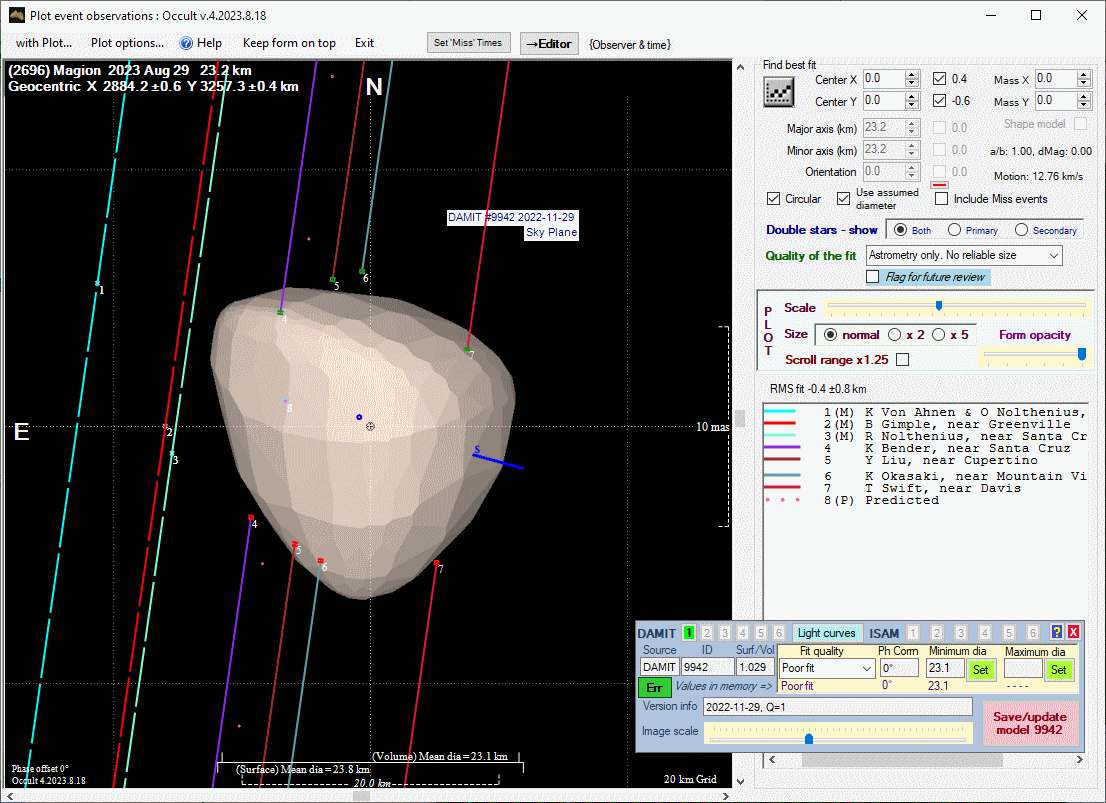Close the DAMIT panel with red X
Viewport: 1106px width, 803px height.
pos(1073,632)
